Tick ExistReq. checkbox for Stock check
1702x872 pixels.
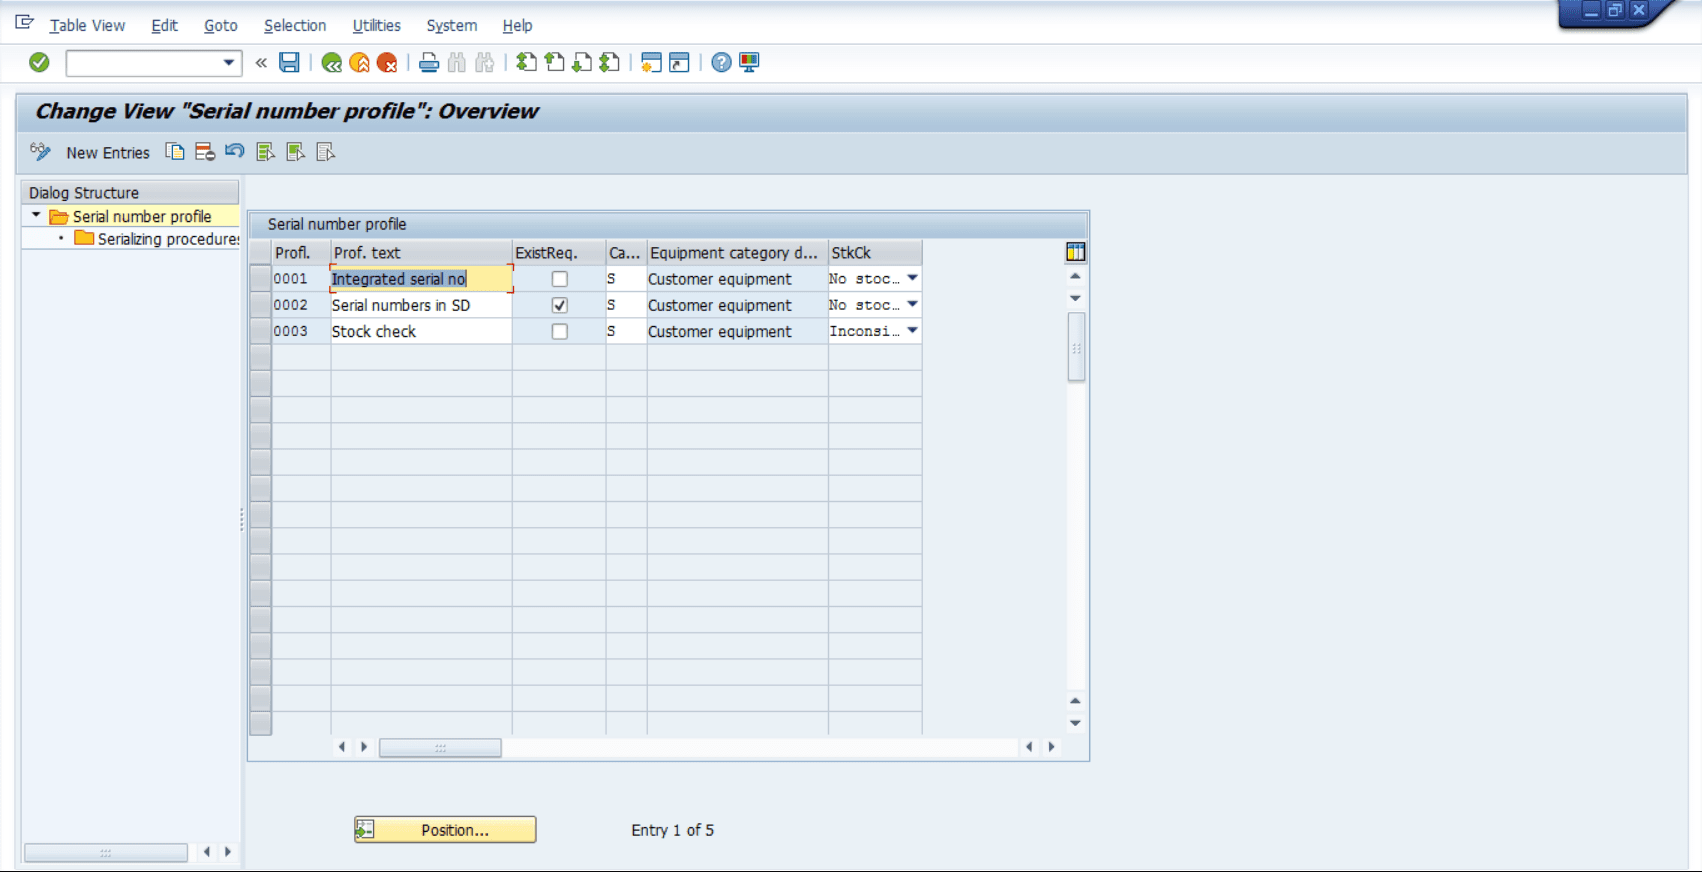[x=560, y=331]
